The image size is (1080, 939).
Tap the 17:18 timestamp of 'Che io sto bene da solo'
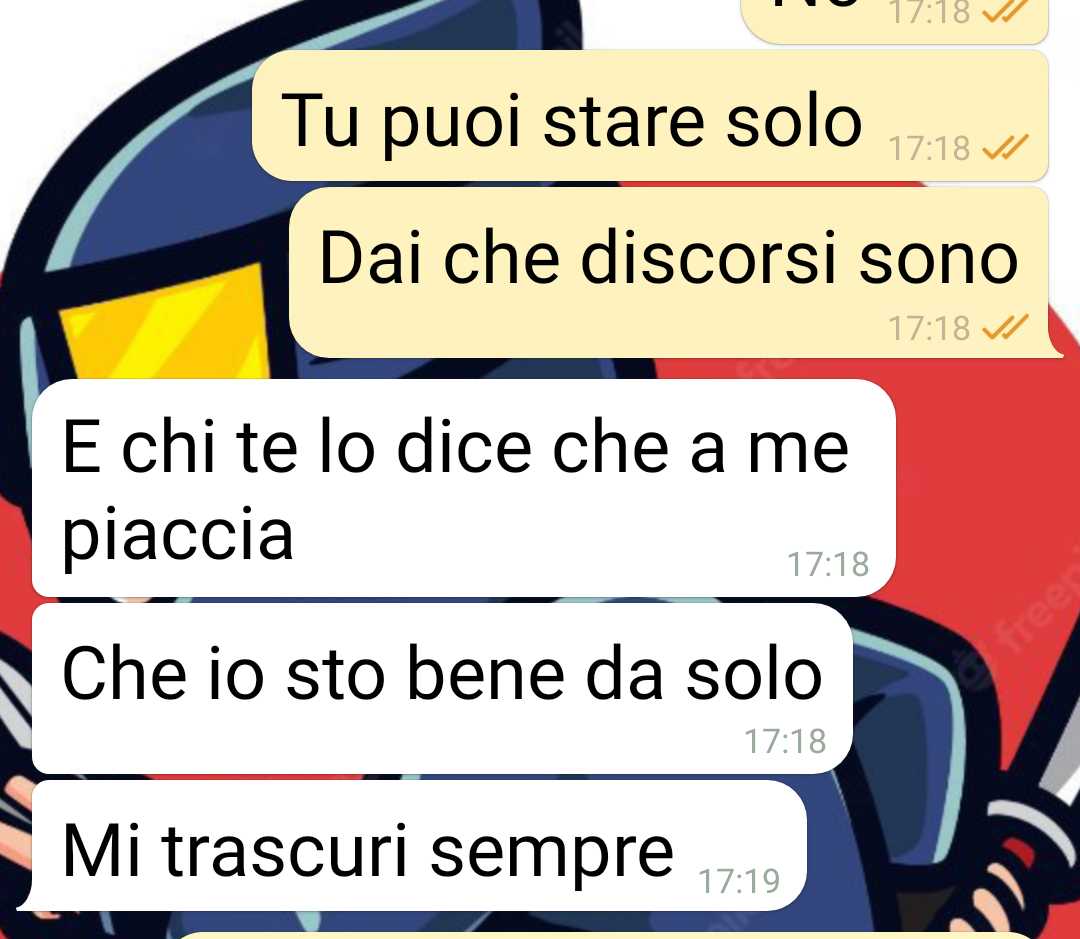pyautogui.click(x=785, y=741)
